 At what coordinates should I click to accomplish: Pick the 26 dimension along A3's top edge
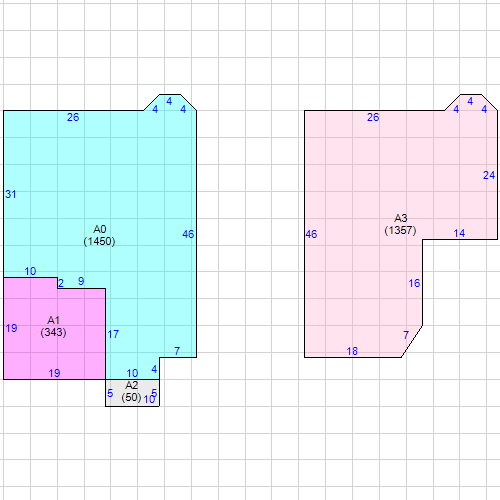(x=373, y=117)
